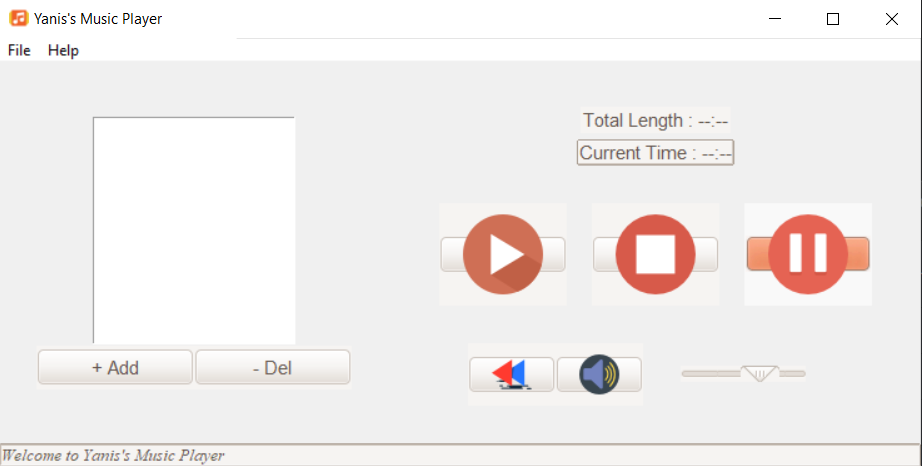Close Yanis's Music Player window
Image resolution: width=922 pixels, height=466 pixels.
pyautogui.click(x=891, y=19)
